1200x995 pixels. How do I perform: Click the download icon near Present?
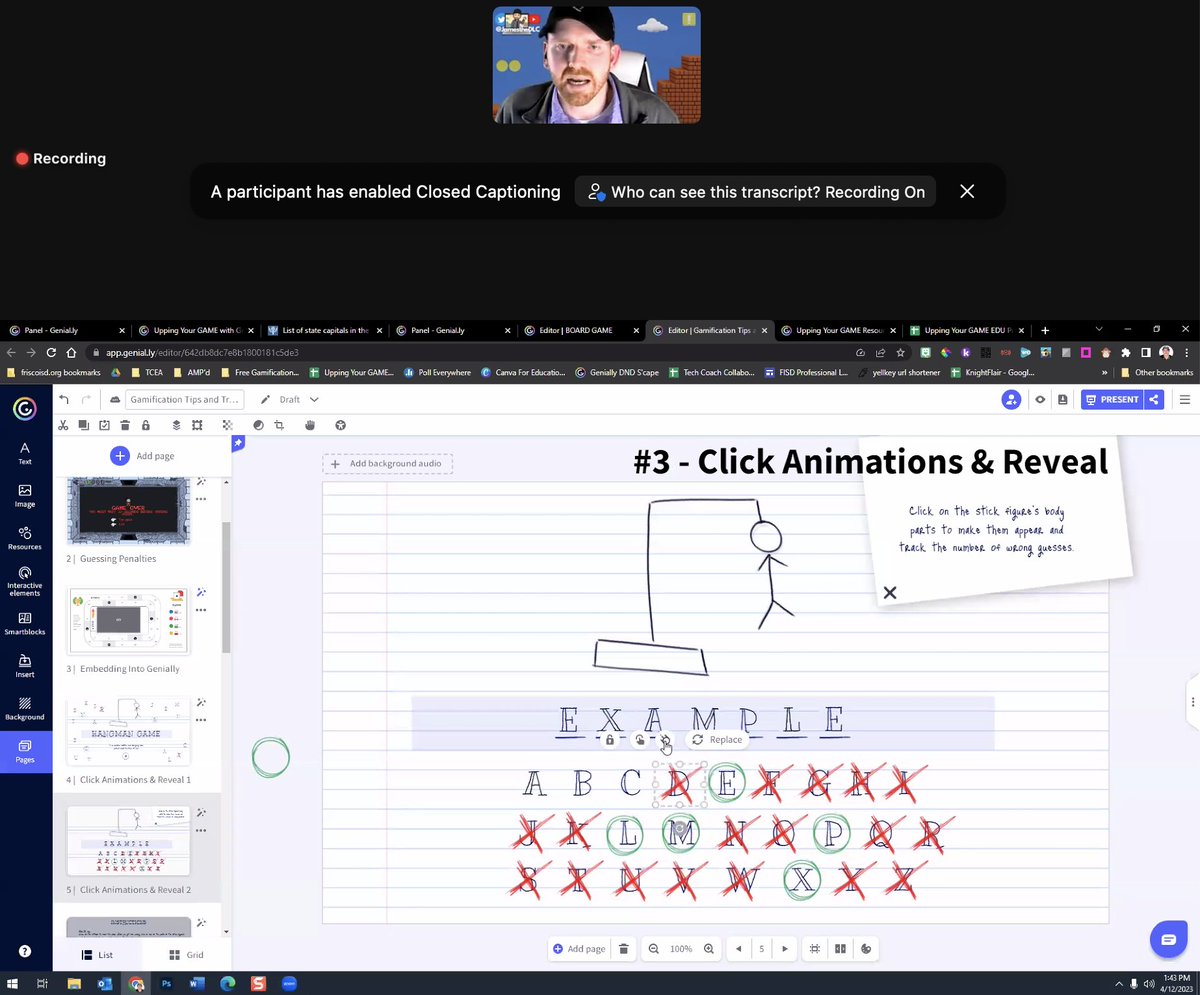(1062, 399)
